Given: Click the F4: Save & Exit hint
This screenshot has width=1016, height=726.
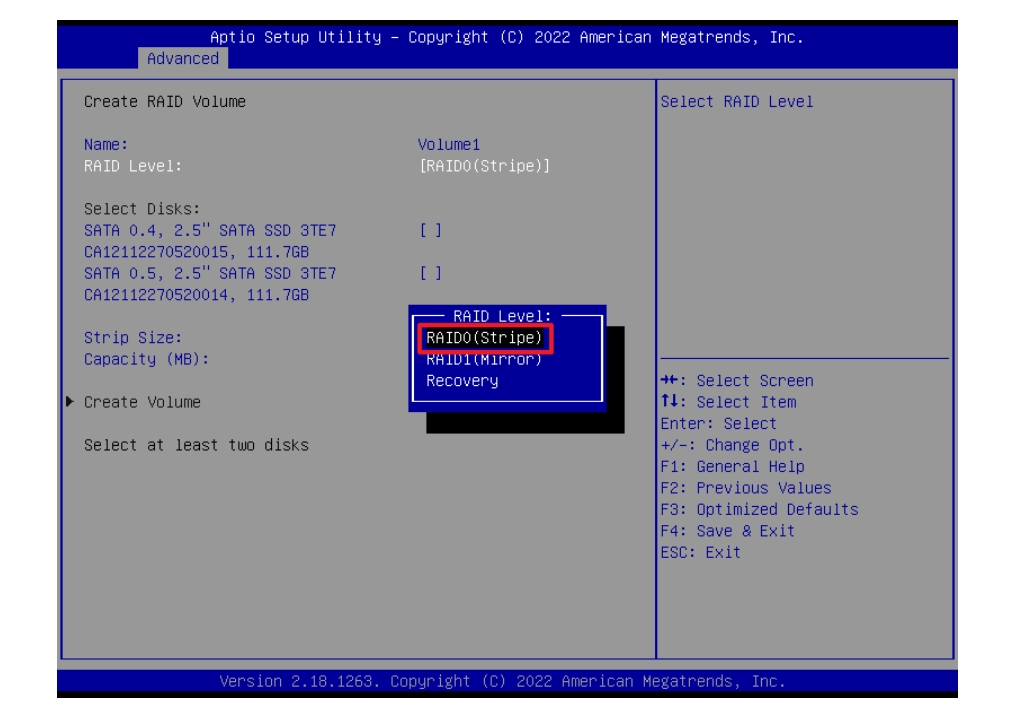Looking at the screenshot, I should tap(727, 531).
